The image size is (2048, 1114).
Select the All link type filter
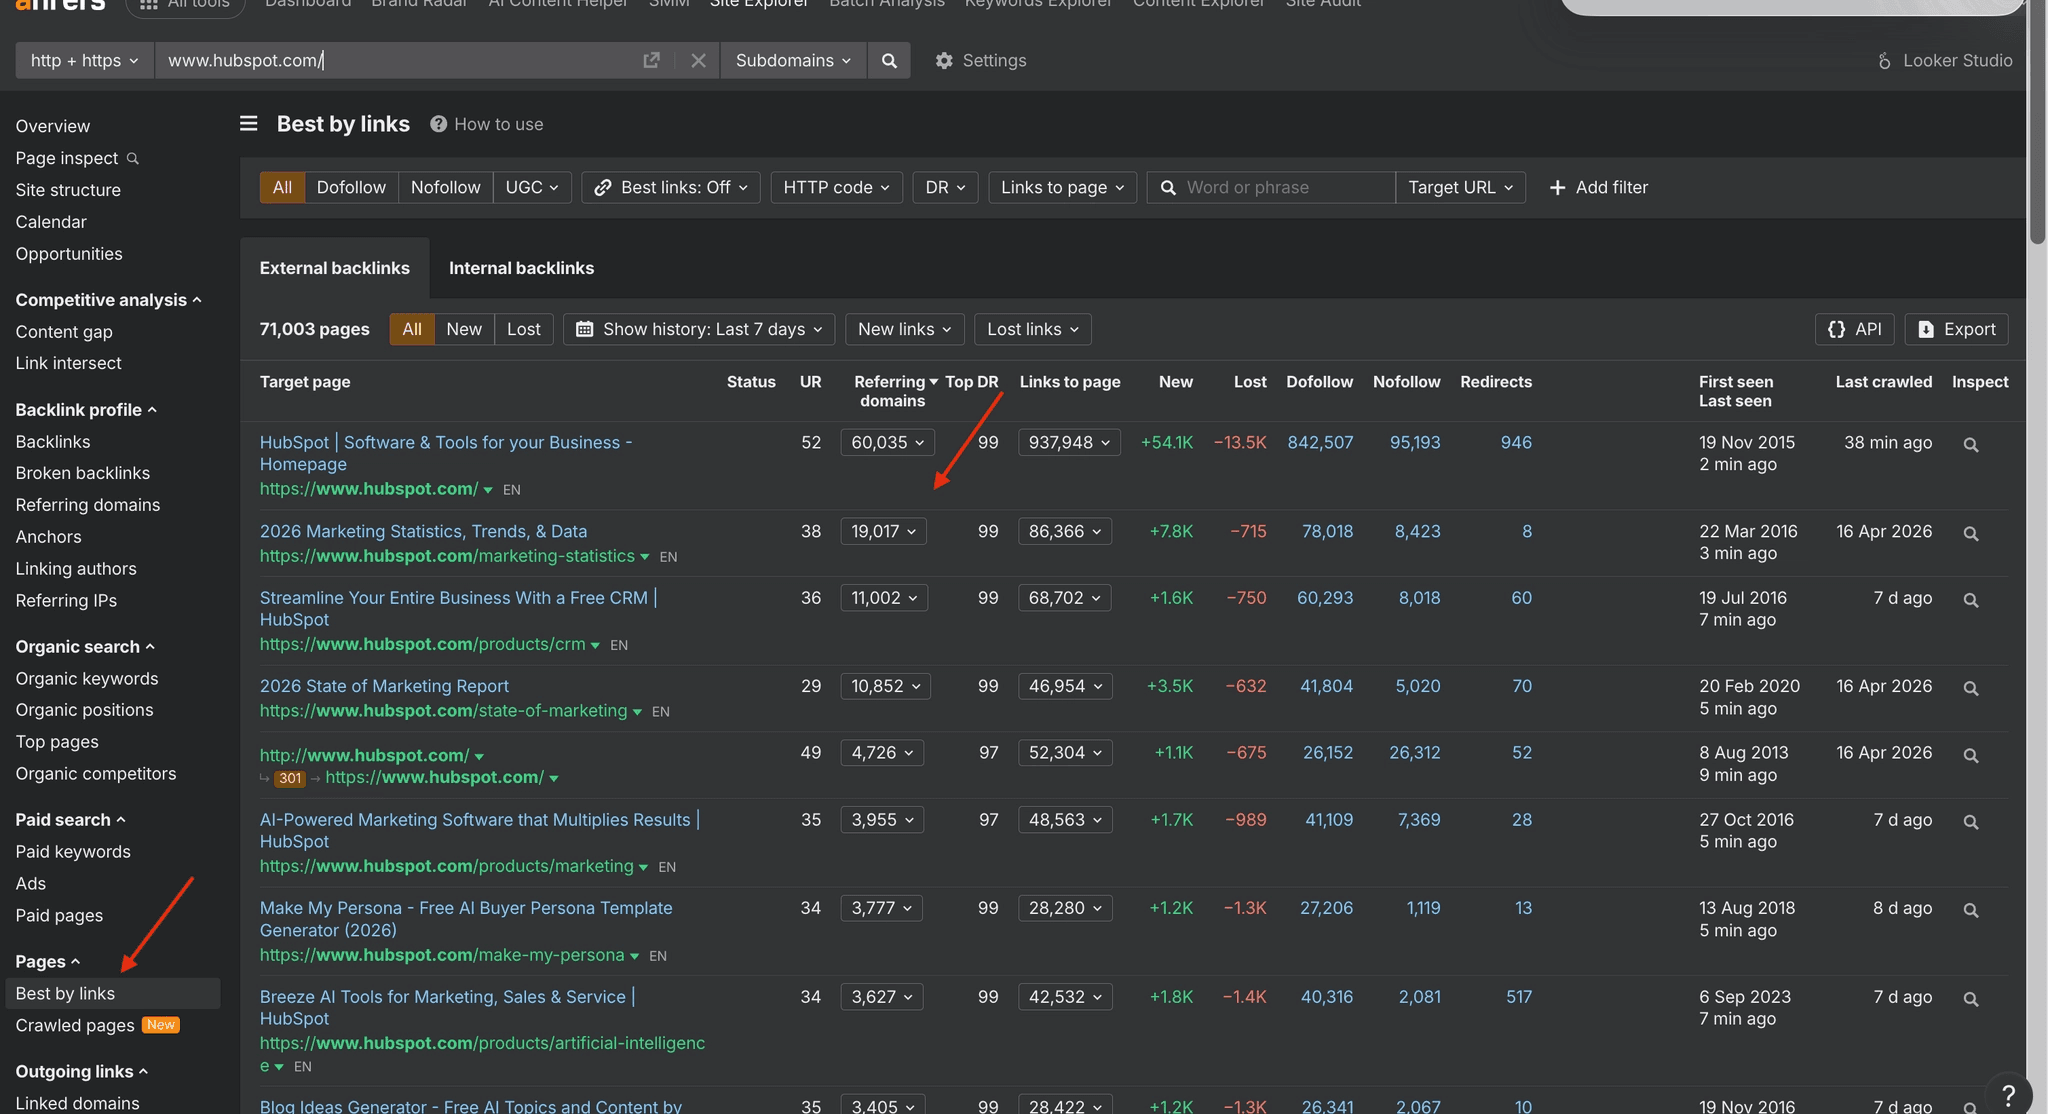(282, 187)
